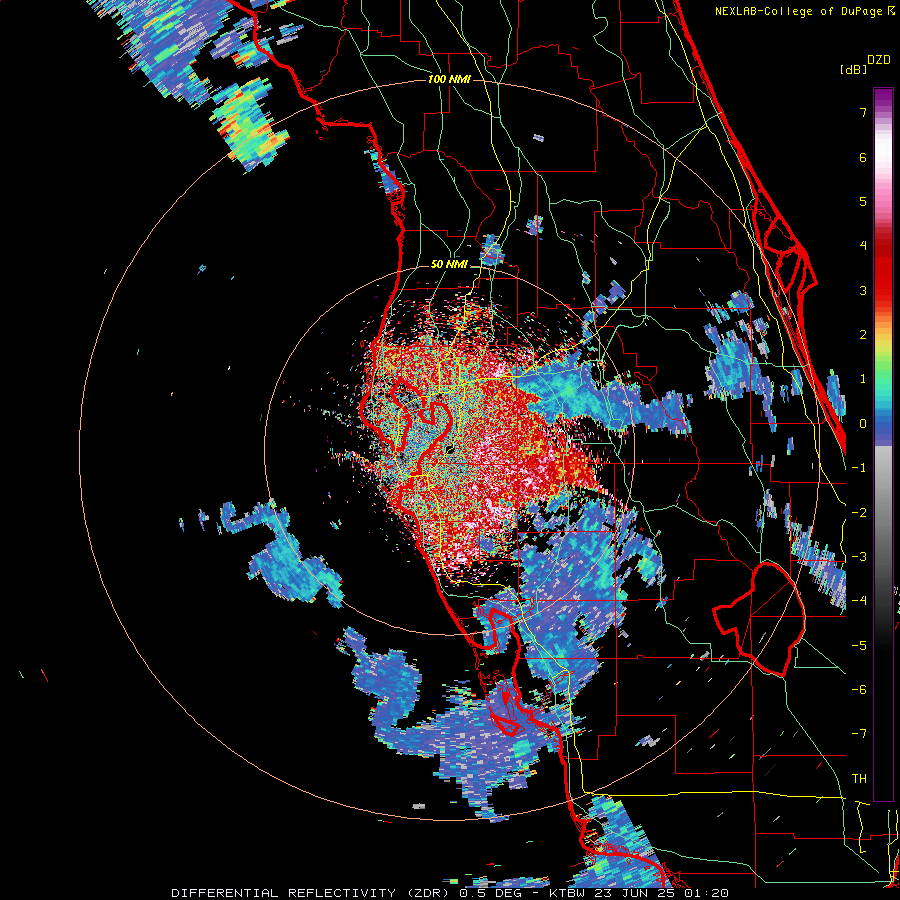Viewport: 900px width, 900px height.
Task: Click the DZD legend title
Action: 879,60
